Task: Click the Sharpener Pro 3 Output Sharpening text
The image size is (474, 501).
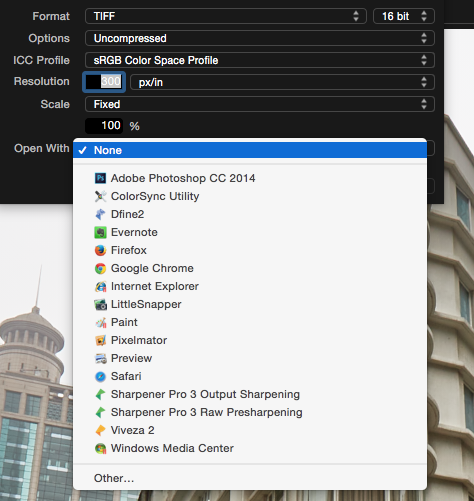Action: 205,394
